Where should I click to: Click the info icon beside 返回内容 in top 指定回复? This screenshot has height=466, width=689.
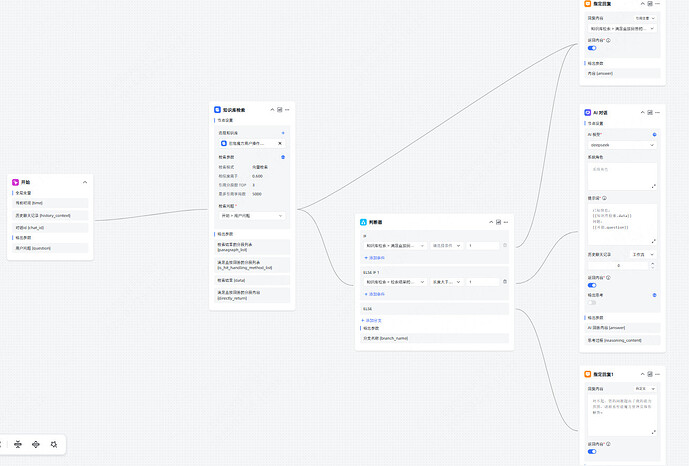click(608, 40)
